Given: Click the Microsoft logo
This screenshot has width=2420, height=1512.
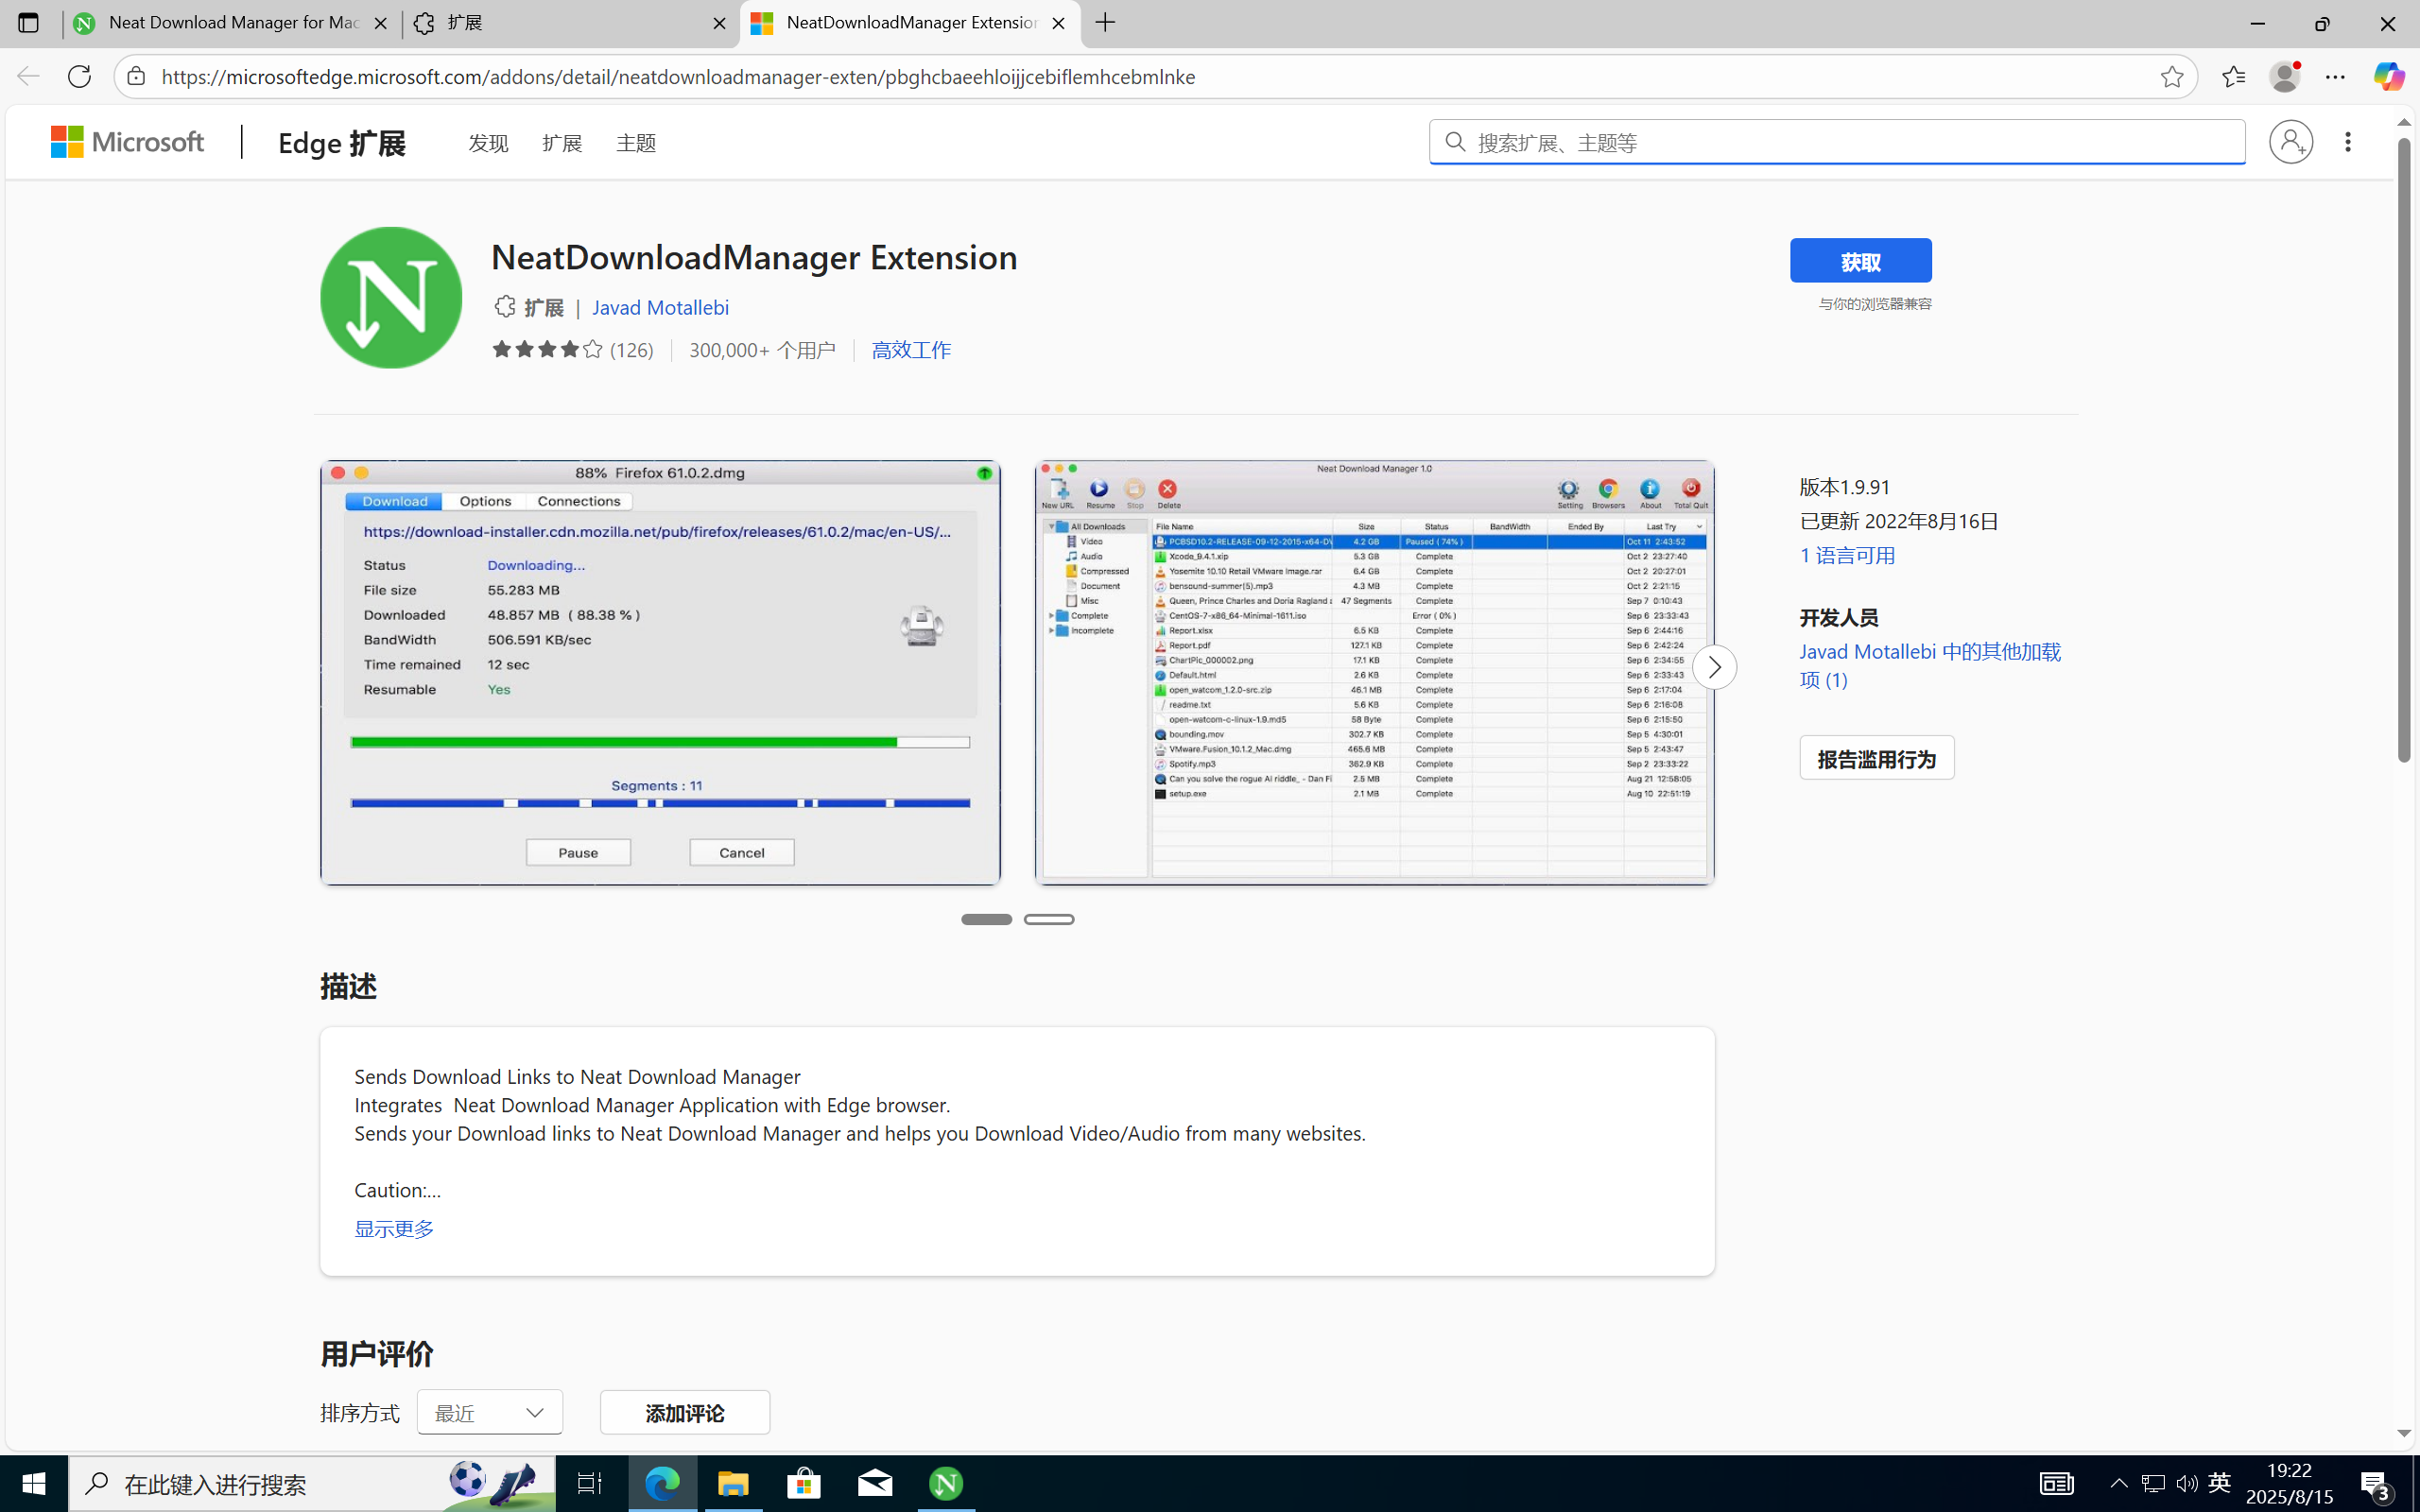Looking at the screenshot, I should pos(128,142).
